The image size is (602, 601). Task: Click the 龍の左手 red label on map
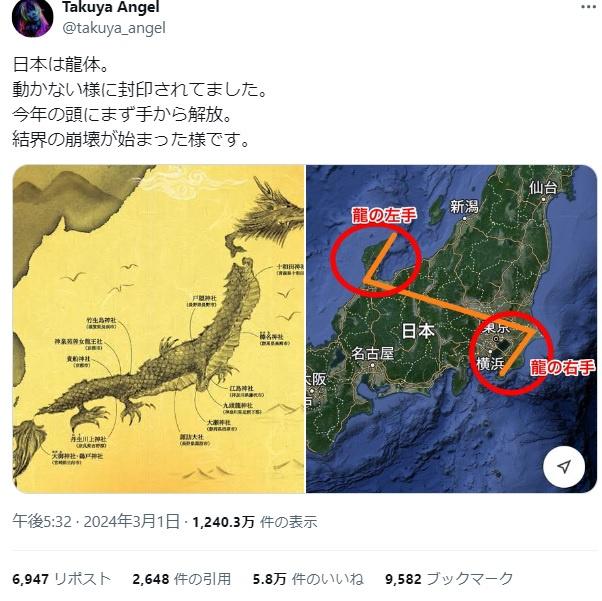click(384, 215)
